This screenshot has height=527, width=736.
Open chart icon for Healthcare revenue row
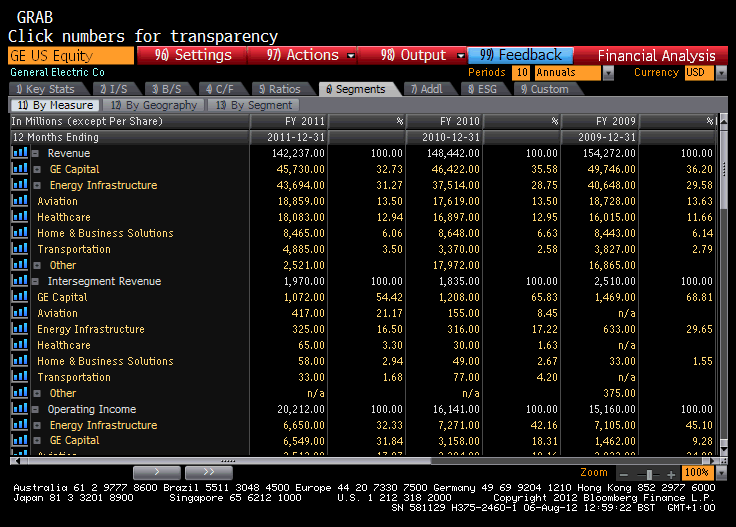pos(20,216)
